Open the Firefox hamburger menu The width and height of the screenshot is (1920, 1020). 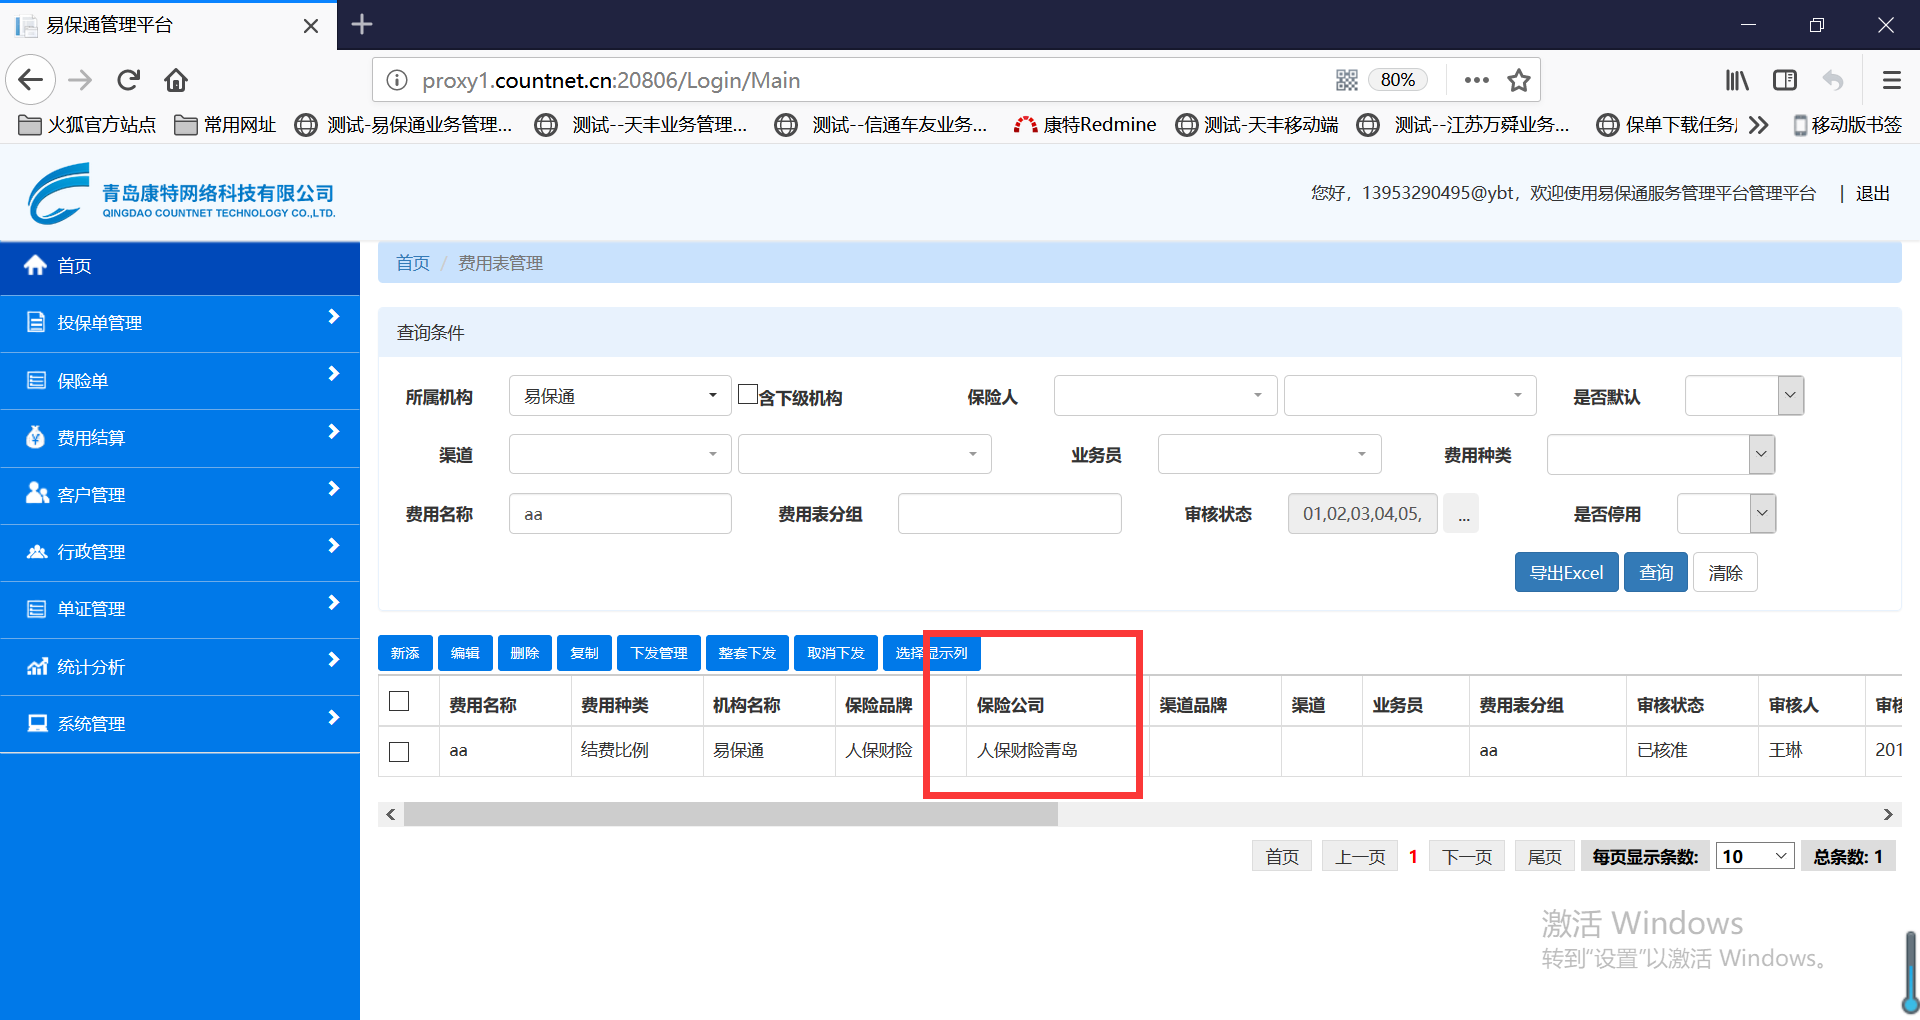pyautogui.click(x=1891, y=80)
